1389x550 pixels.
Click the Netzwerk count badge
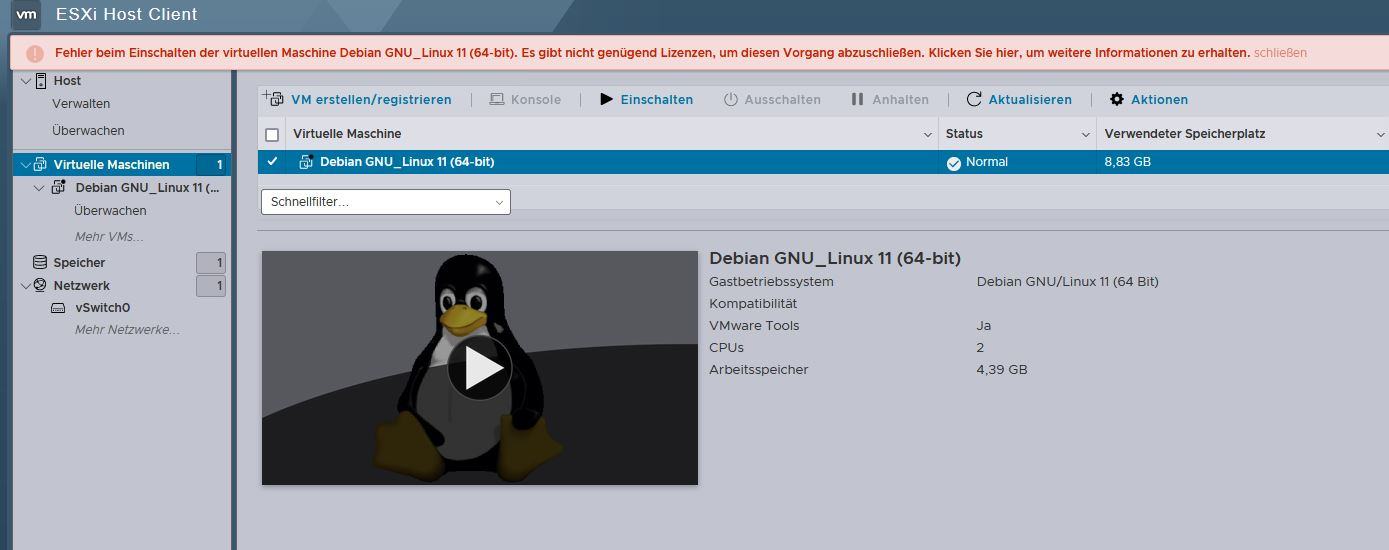211,287
